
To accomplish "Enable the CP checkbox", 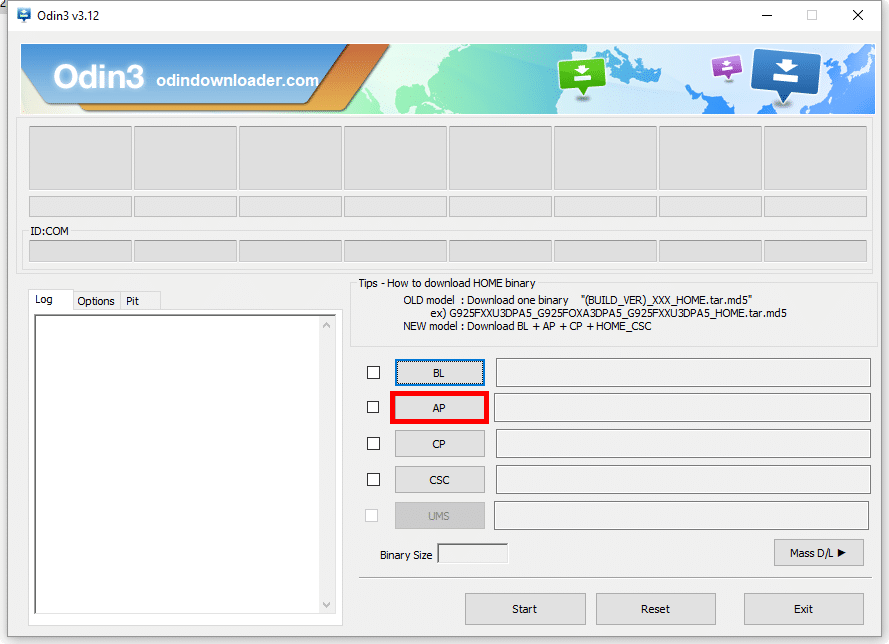I will (x=374, y=443).
